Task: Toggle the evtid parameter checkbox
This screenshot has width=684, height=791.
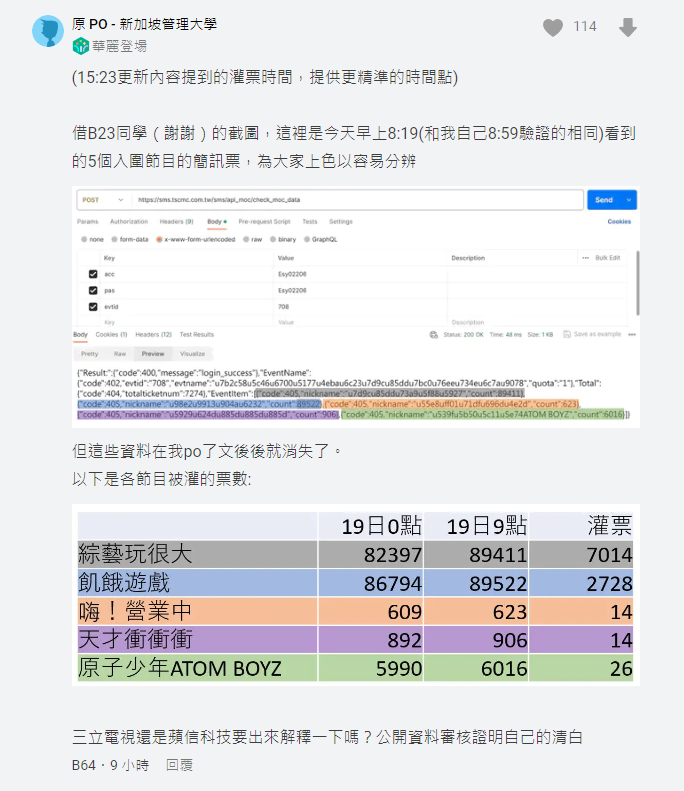Action: pos(93,306)
